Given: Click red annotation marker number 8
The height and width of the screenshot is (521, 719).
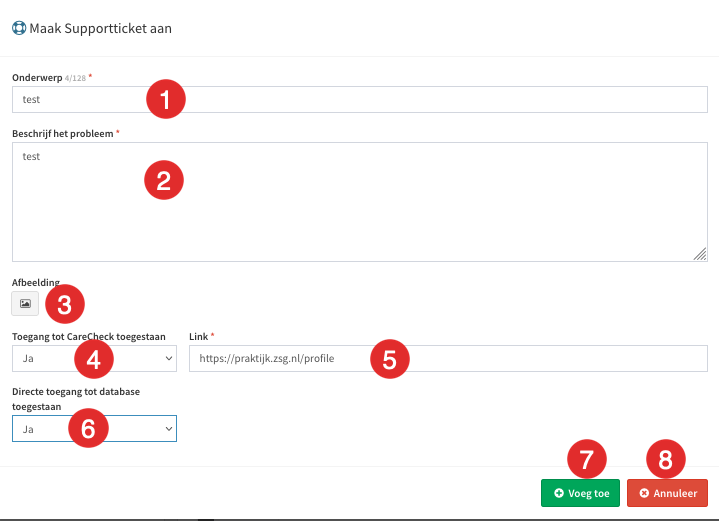Looking at the screenshot, I should (x=666, y=459).
